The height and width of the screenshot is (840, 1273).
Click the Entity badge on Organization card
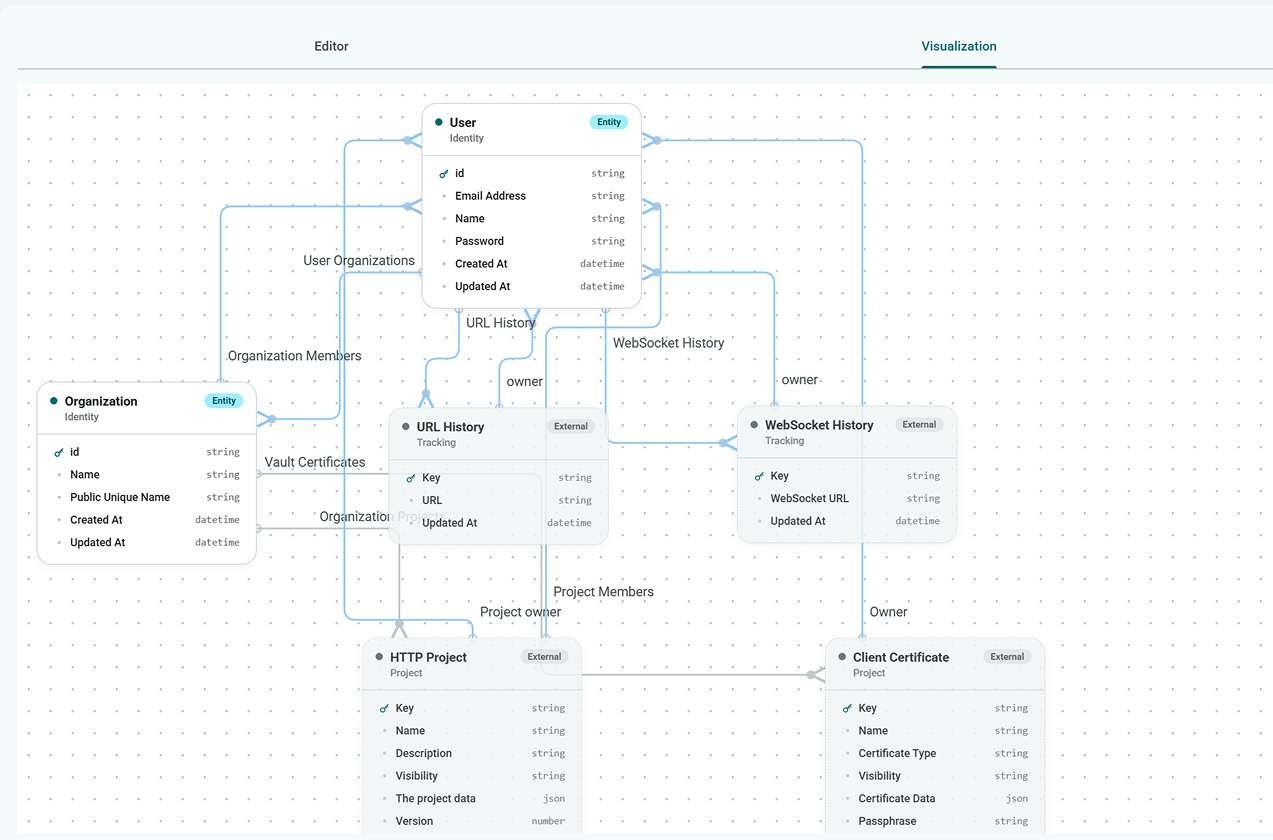click(x=224, y=401)
